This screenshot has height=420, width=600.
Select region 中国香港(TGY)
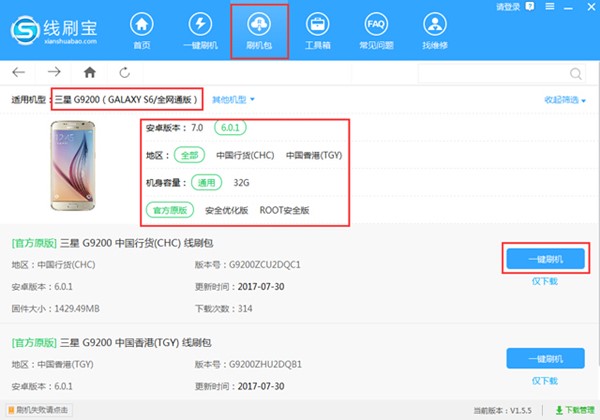(x=314, y=155)
